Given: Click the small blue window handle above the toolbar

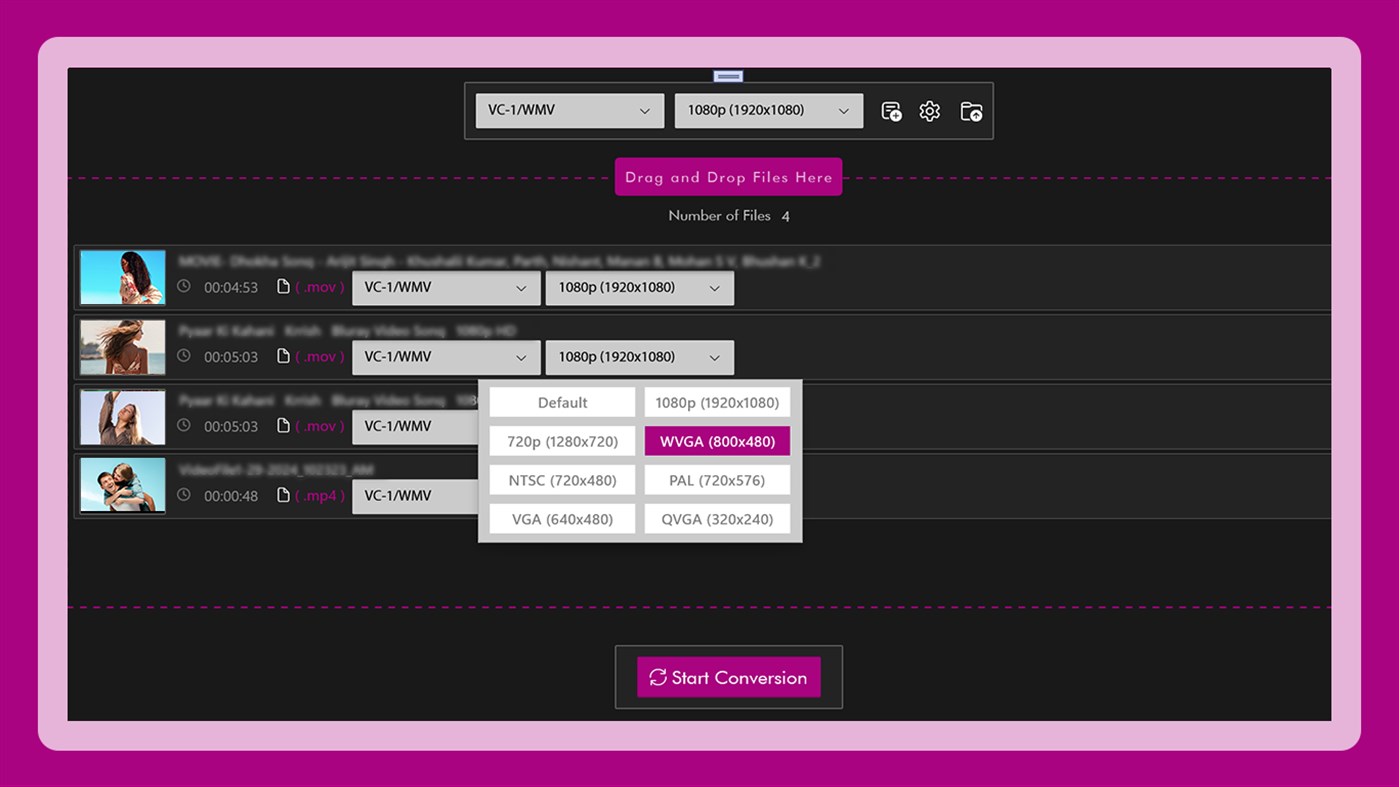Looking at the screenshot, I should pos(727,76).
